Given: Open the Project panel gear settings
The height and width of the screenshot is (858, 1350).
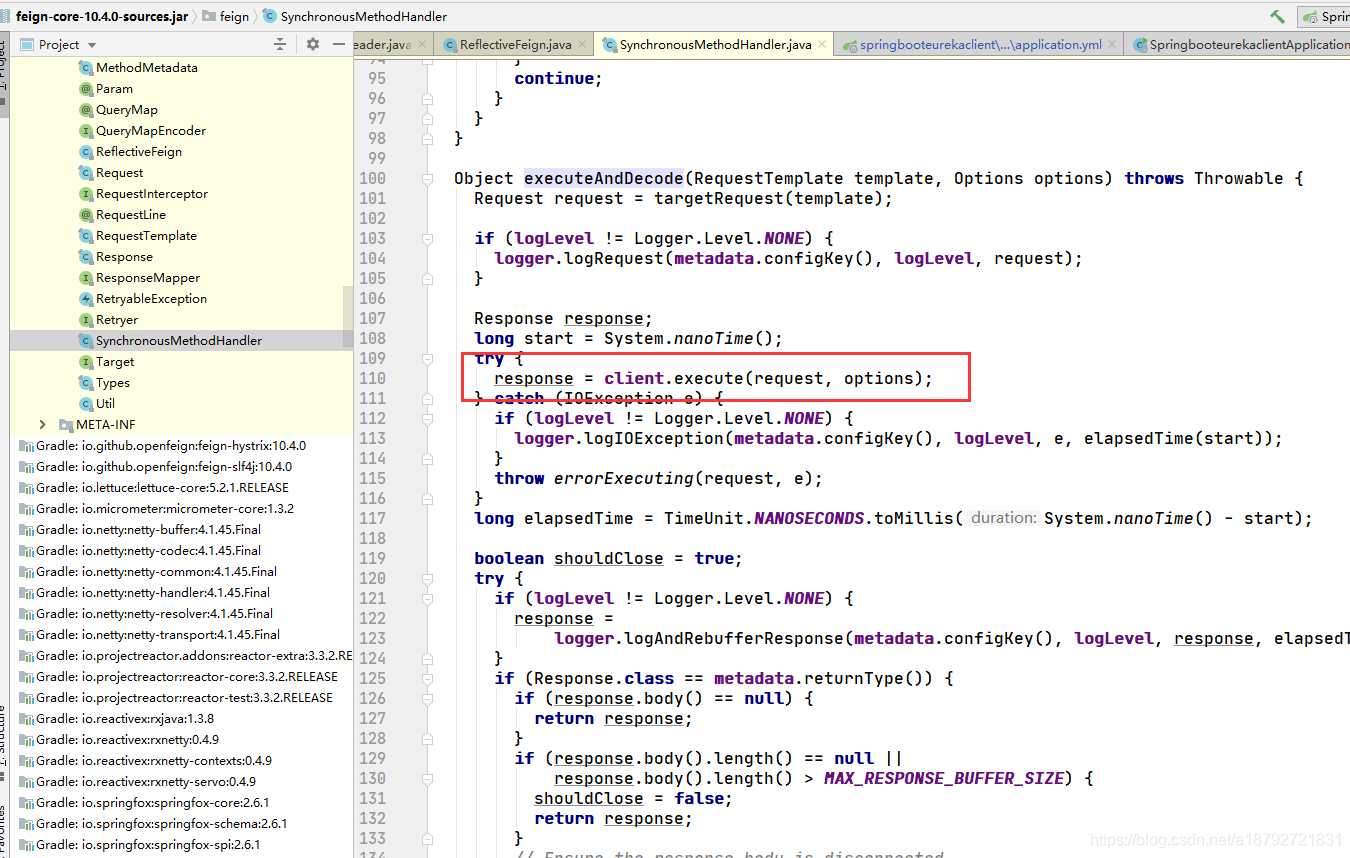Looking at the screenshot, I should click(313, 44).
